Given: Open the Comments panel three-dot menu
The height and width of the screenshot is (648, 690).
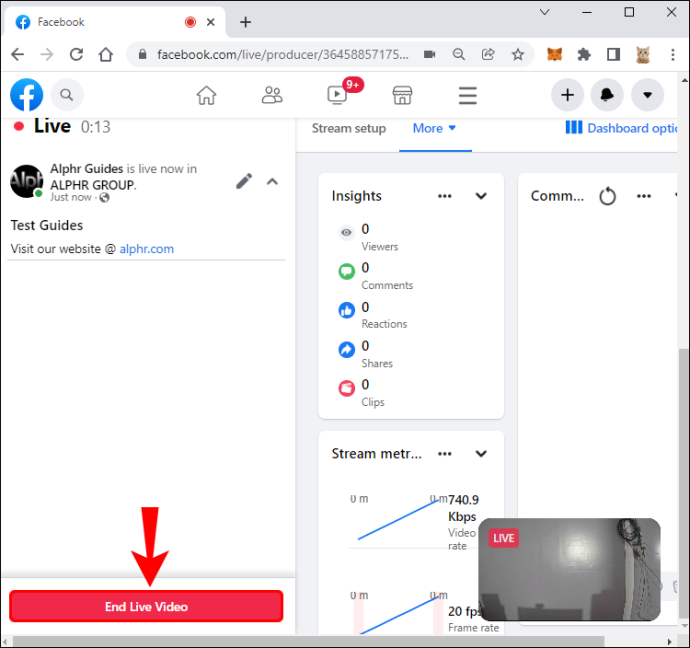Looking at the screenshot, I should click(x=643, y=196).
